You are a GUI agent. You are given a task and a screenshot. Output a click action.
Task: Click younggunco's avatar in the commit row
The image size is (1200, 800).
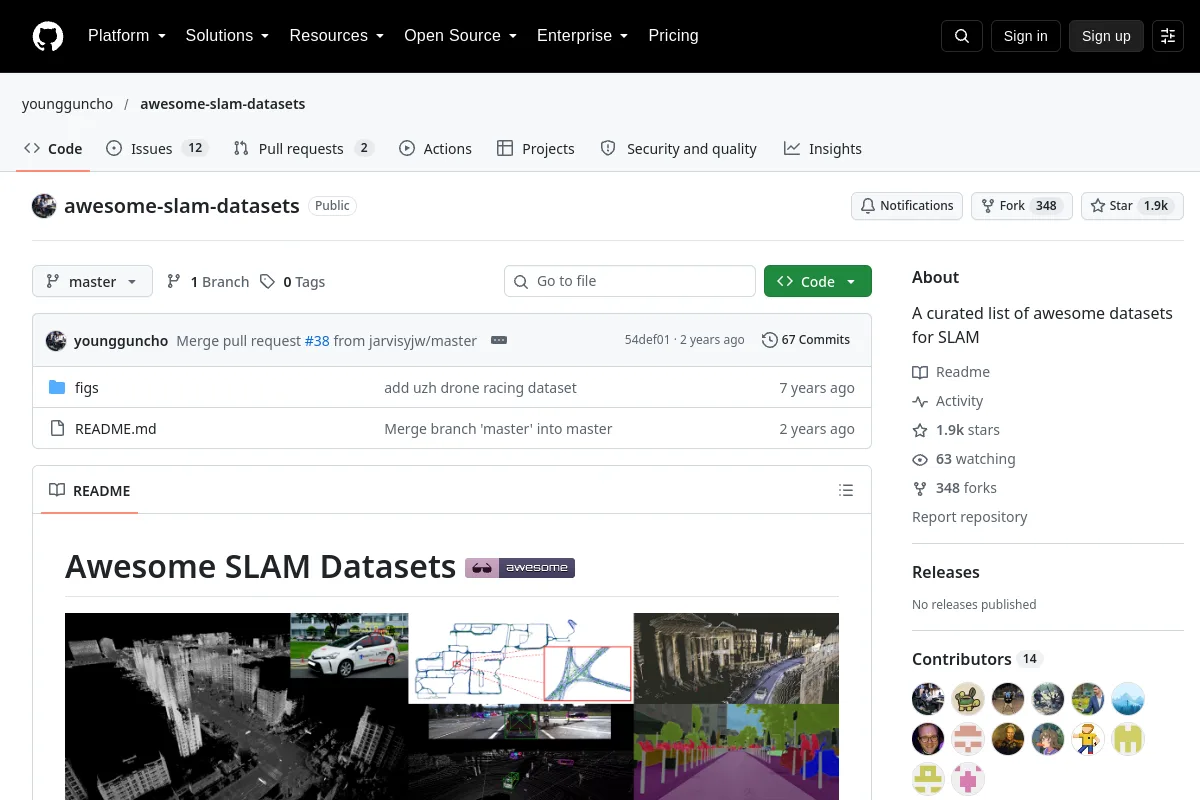point(56,340)
